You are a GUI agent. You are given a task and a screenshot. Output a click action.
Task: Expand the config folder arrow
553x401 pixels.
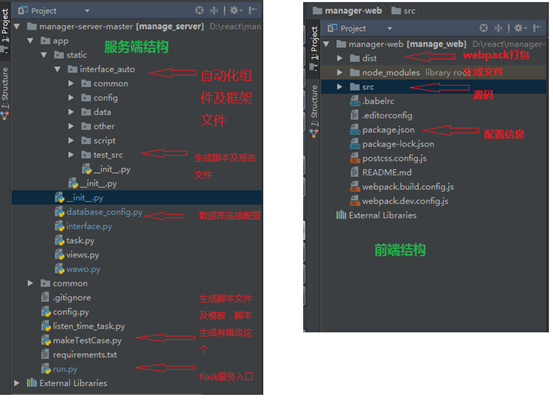(x=71, y=98)
